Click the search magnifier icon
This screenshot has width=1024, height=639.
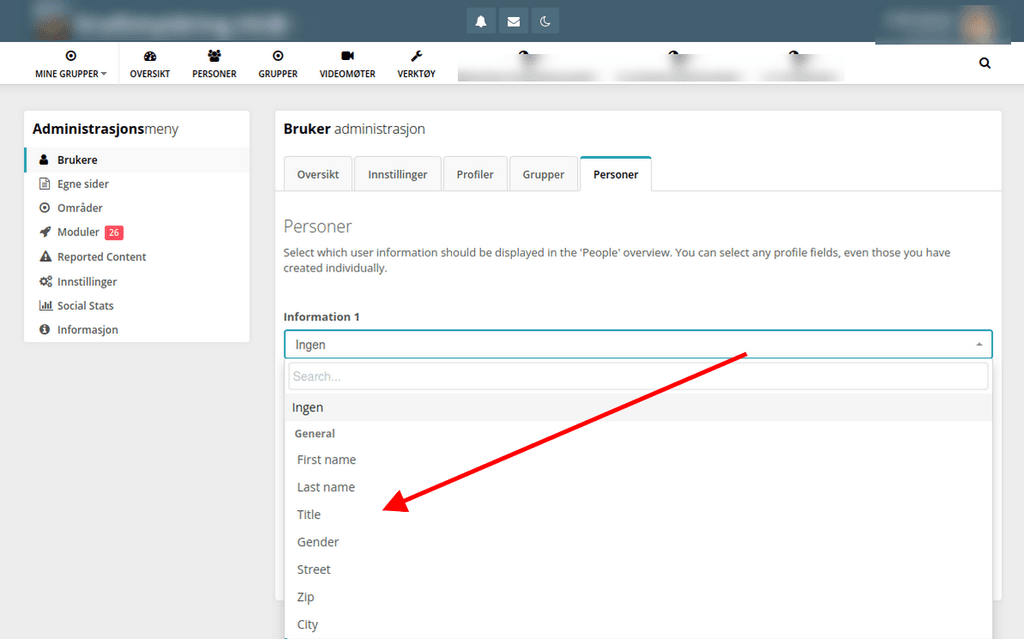(x=985, y=63)
